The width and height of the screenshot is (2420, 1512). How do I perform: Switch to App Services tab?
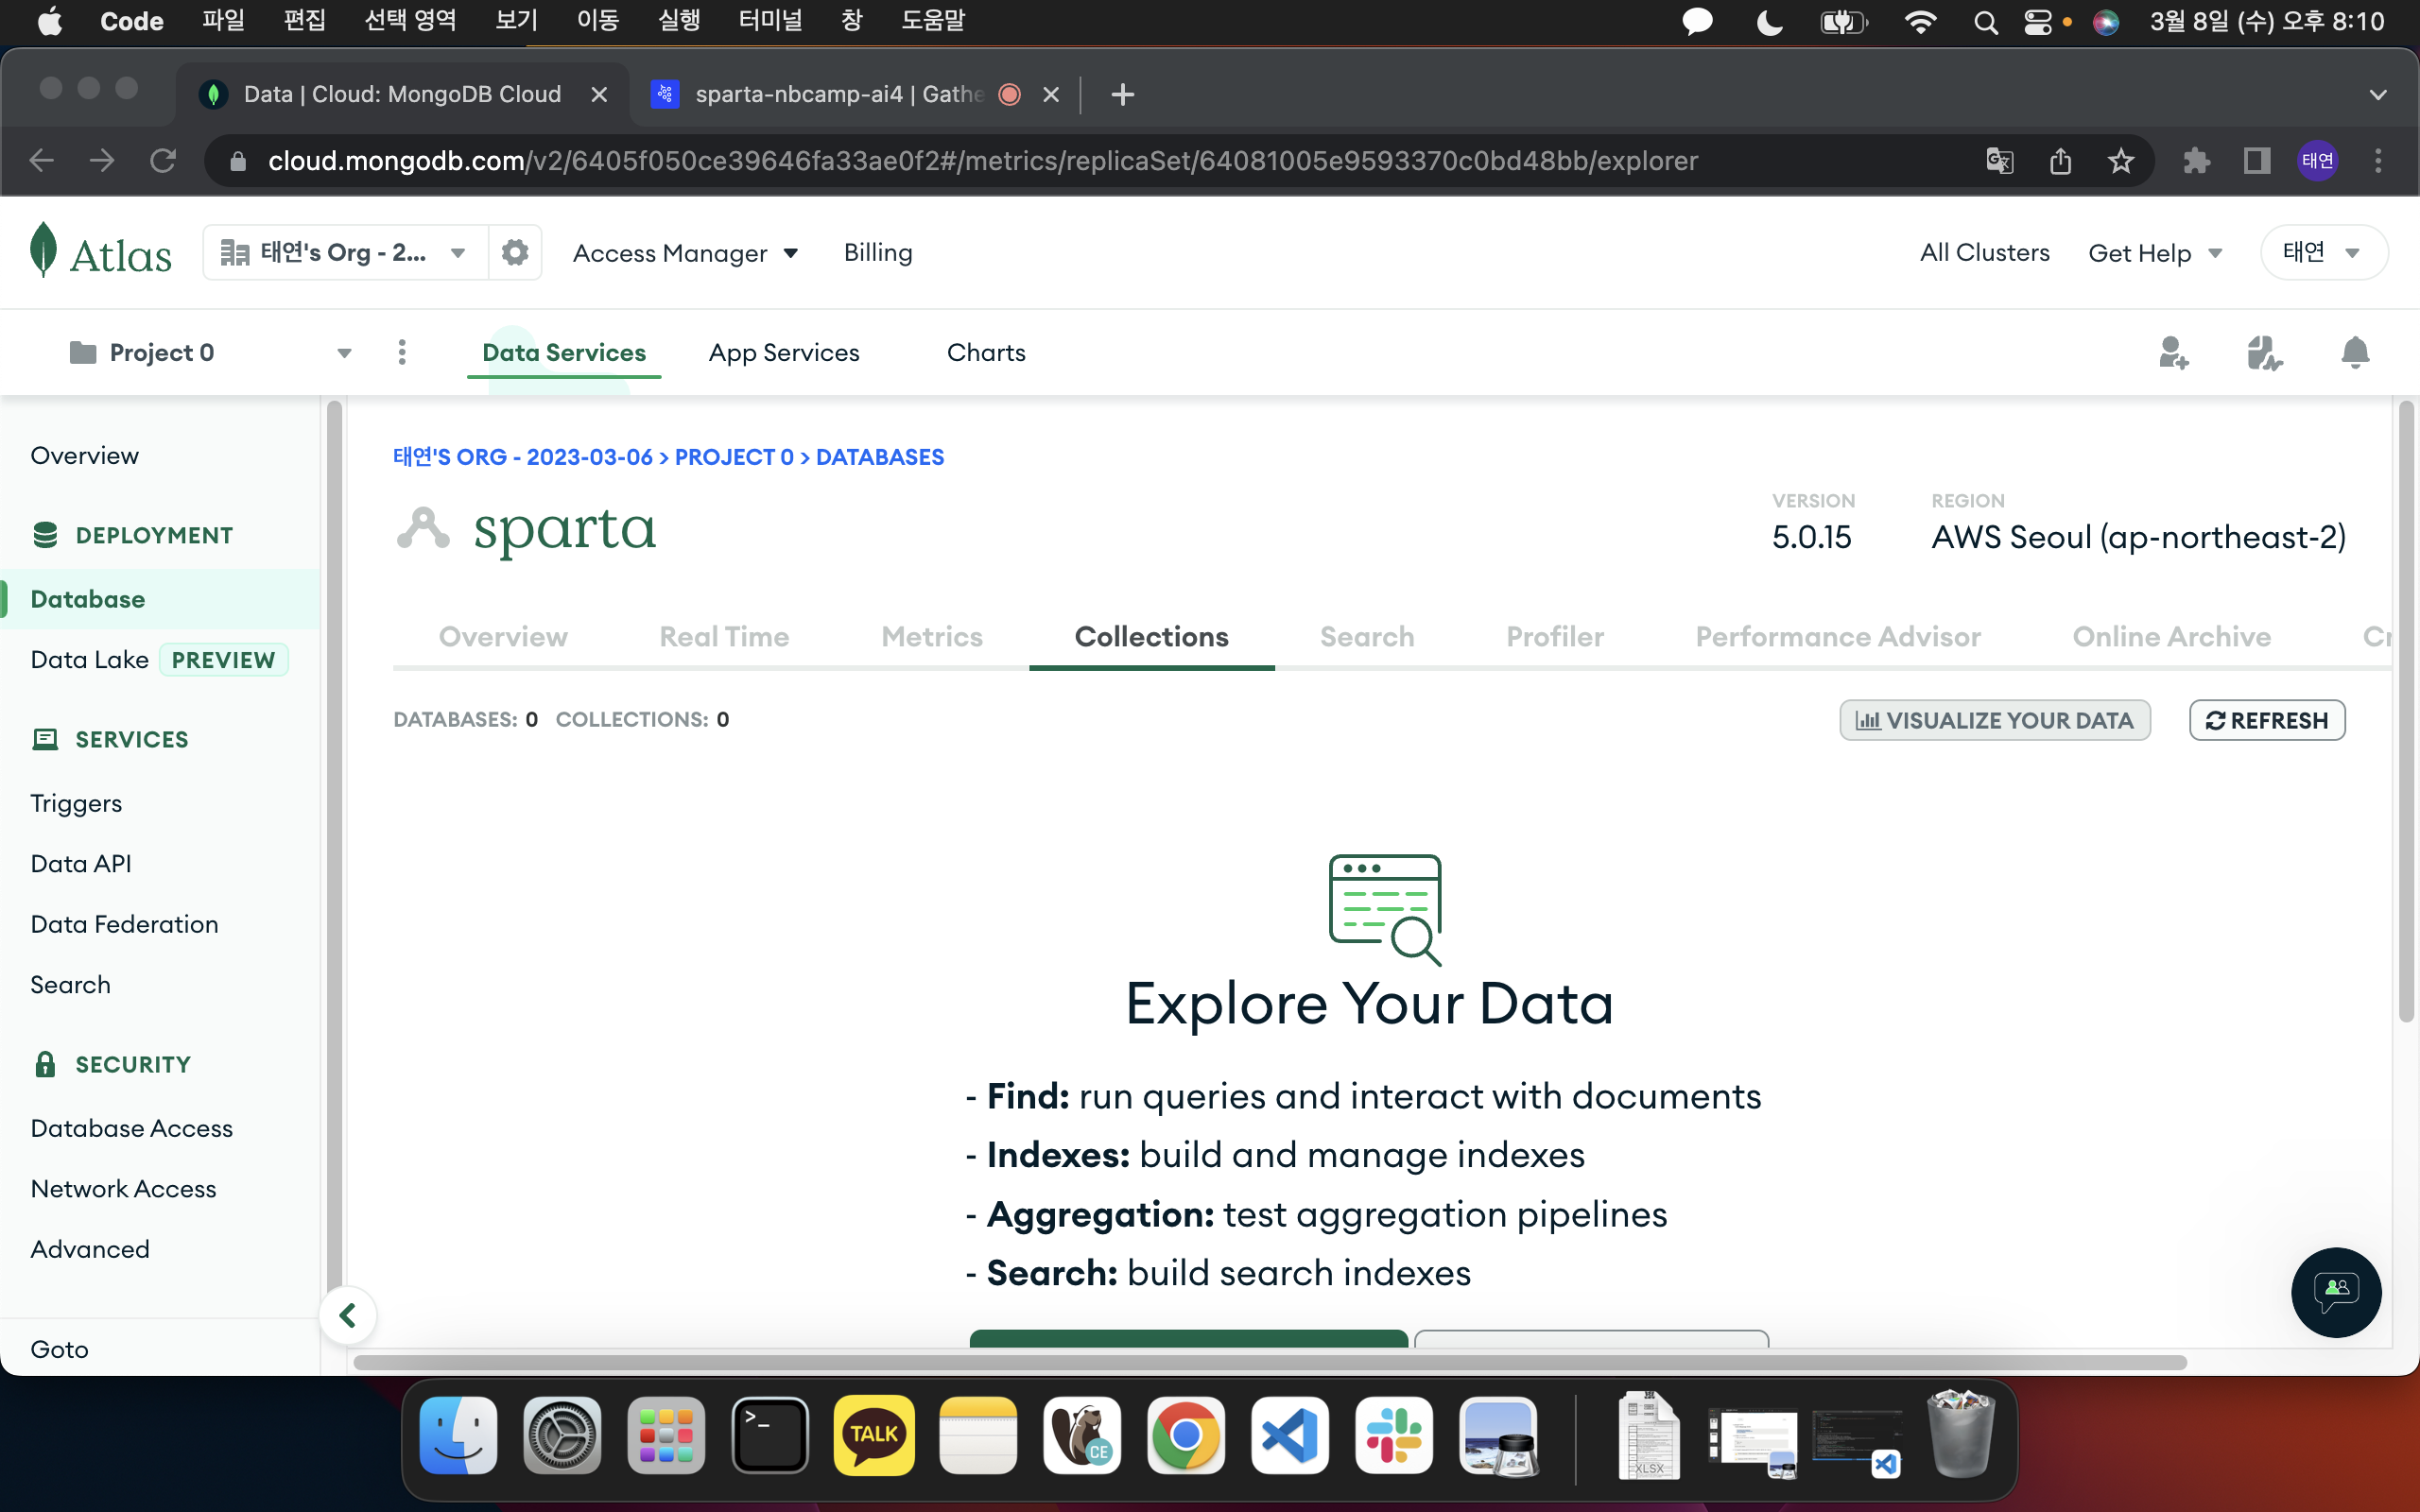(784, 352)
